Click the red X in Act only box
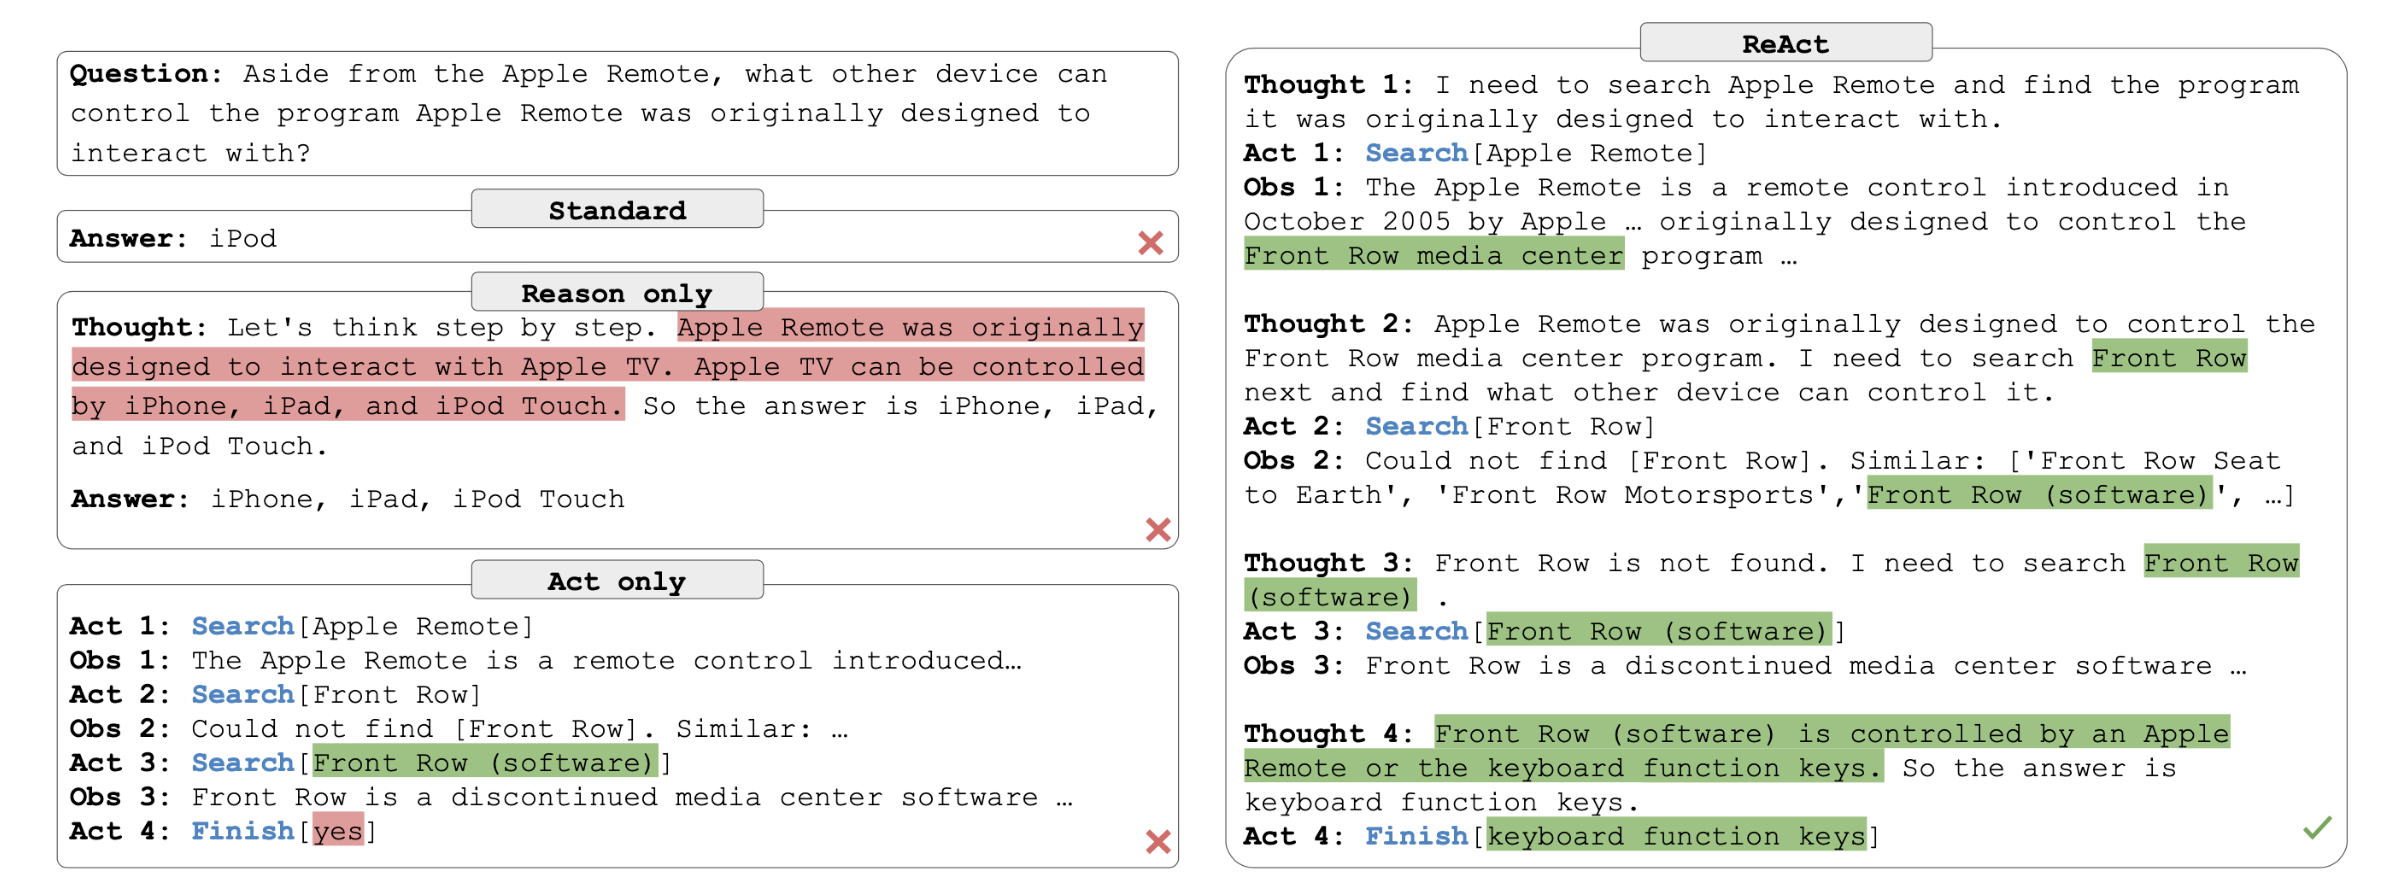The width and height of the screenshot is (2396, 894). (1157, 841)
